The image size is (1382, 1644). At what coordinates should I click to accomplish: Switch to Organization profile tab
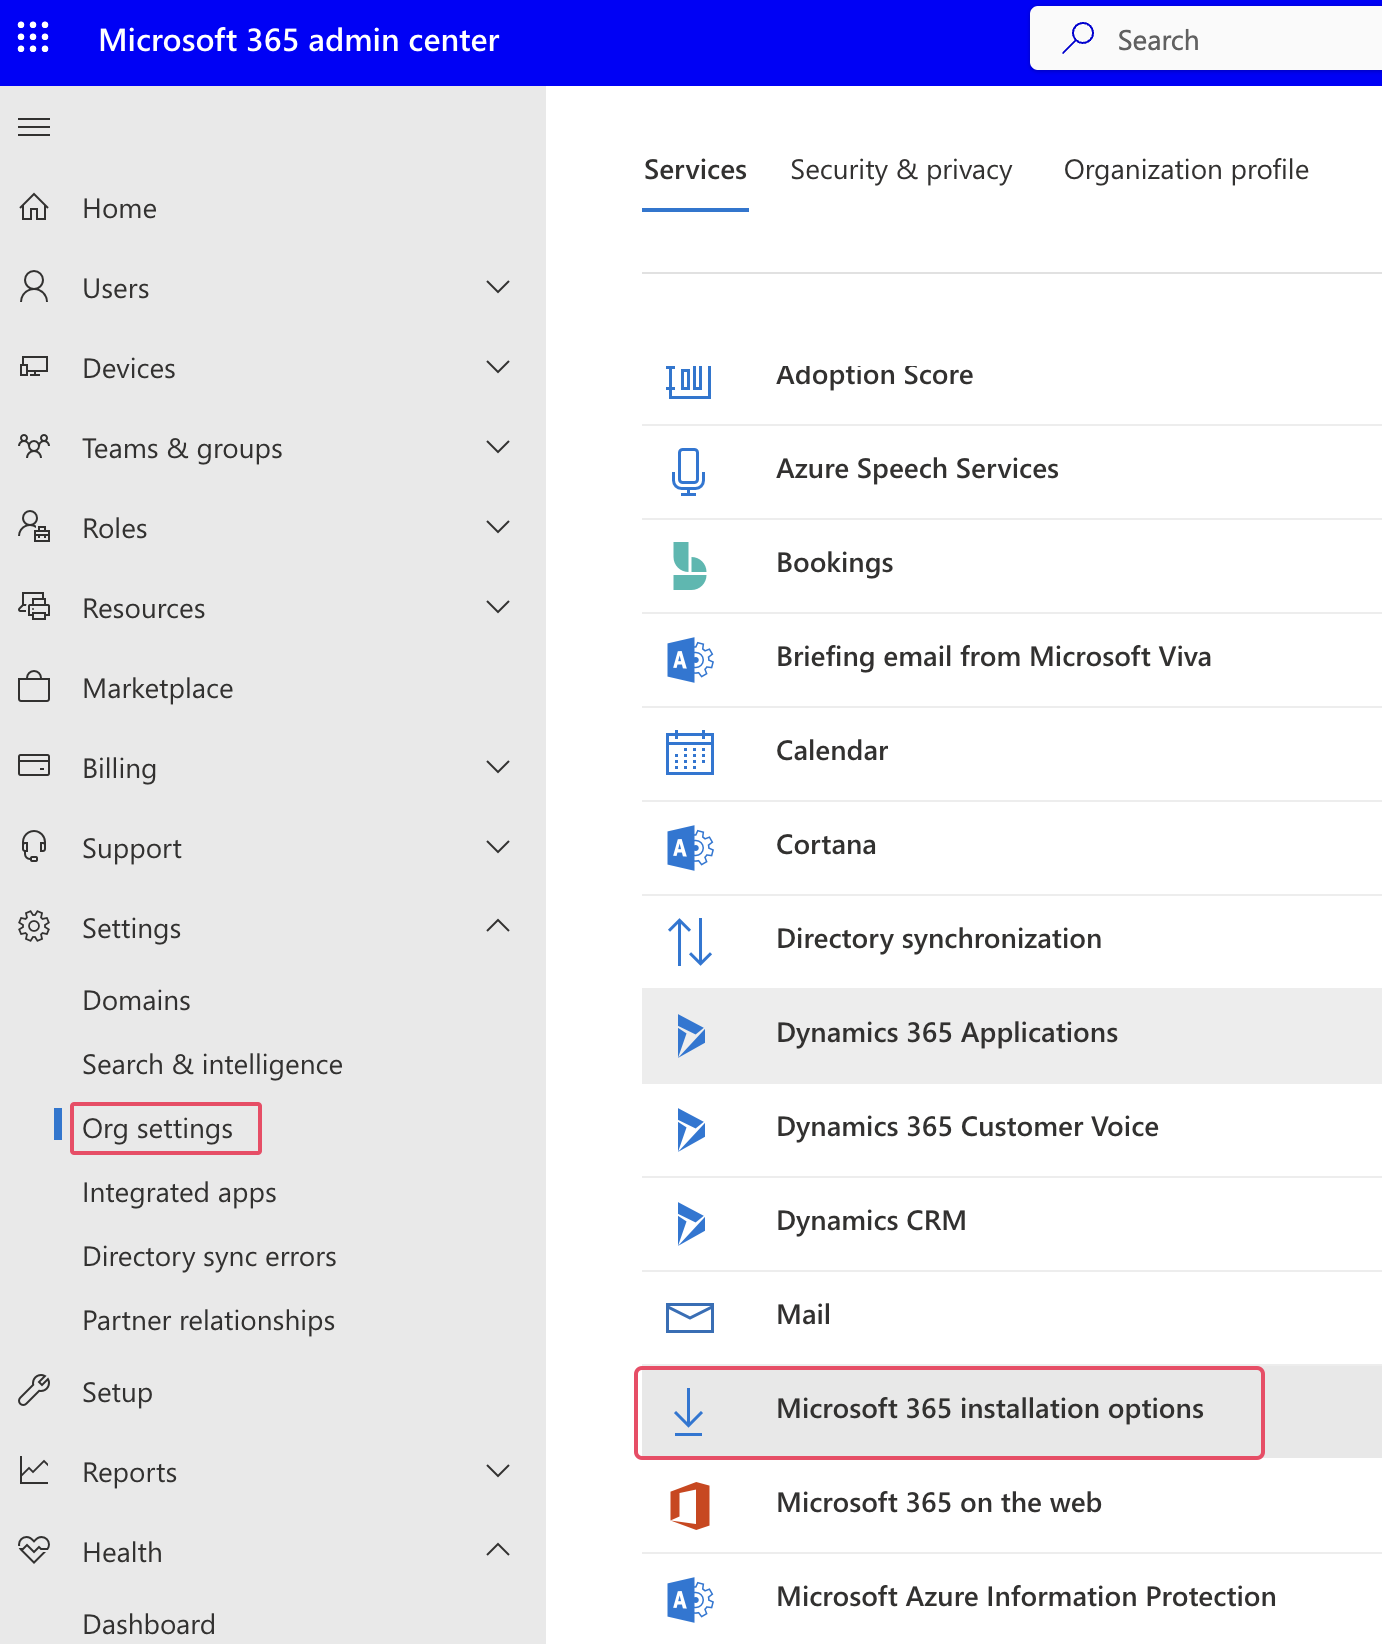click(x=1186, y=170)
